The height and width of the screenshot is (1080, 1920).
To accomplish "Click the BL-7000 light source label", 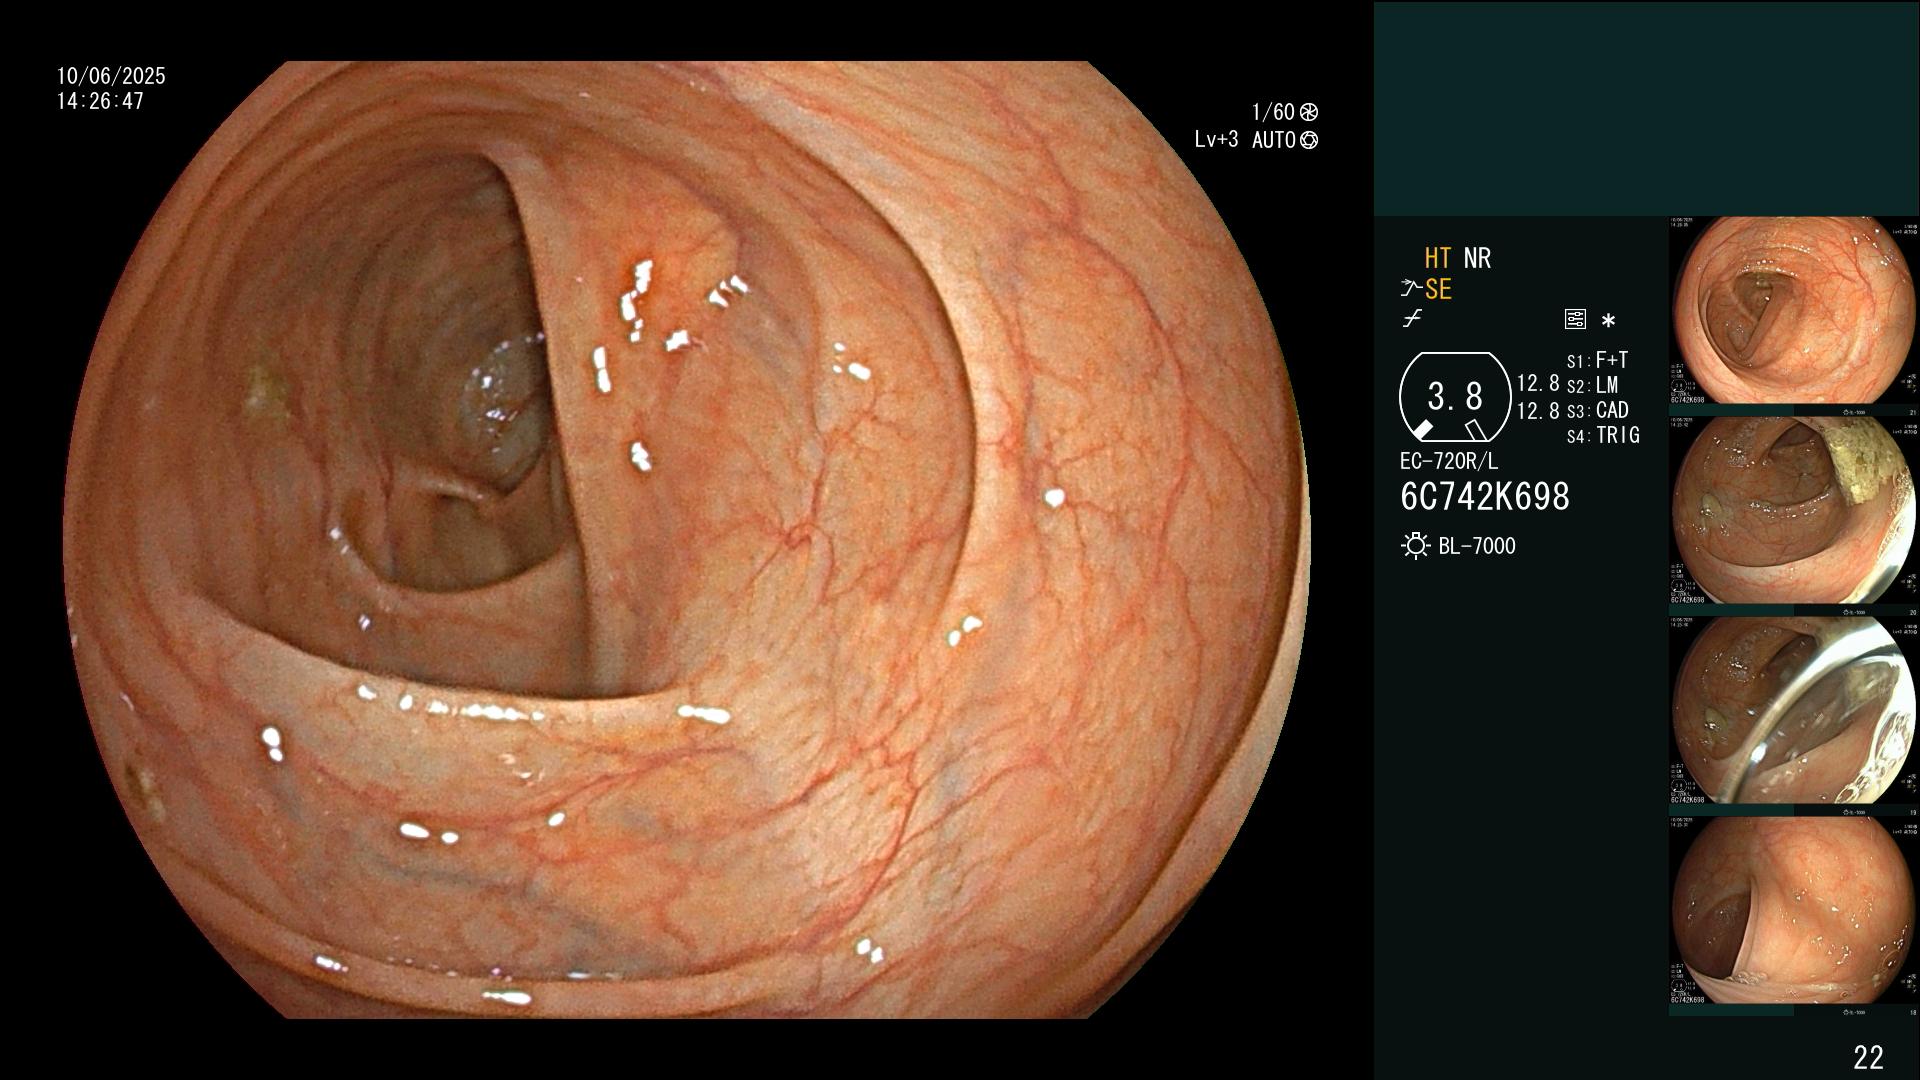I will pyautogui.click(x=1477, y=546).
